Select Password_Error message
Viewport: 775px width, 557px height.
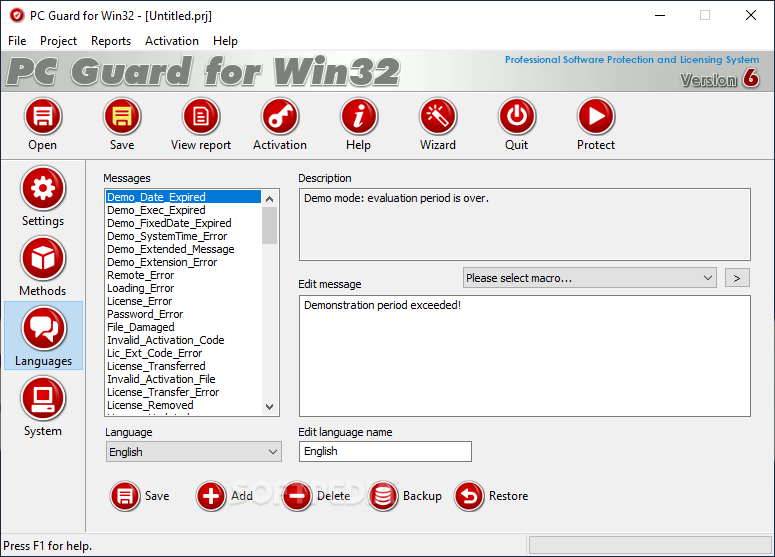coord(183,314)
